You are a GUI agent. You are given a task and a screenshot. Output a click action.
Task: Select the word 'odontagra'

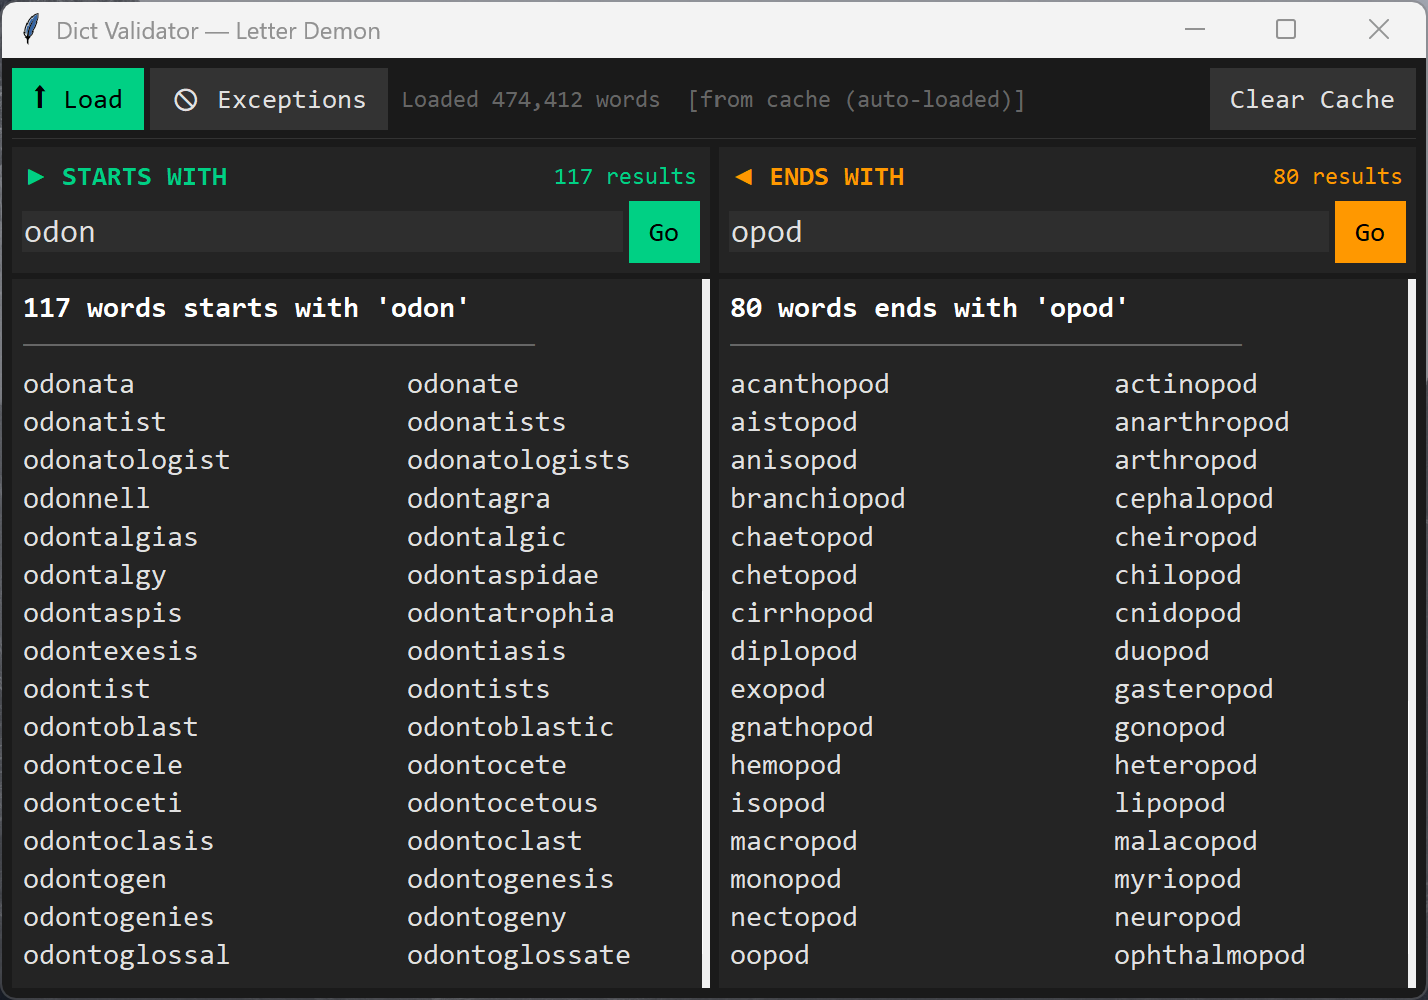click(x=479, y=498)
